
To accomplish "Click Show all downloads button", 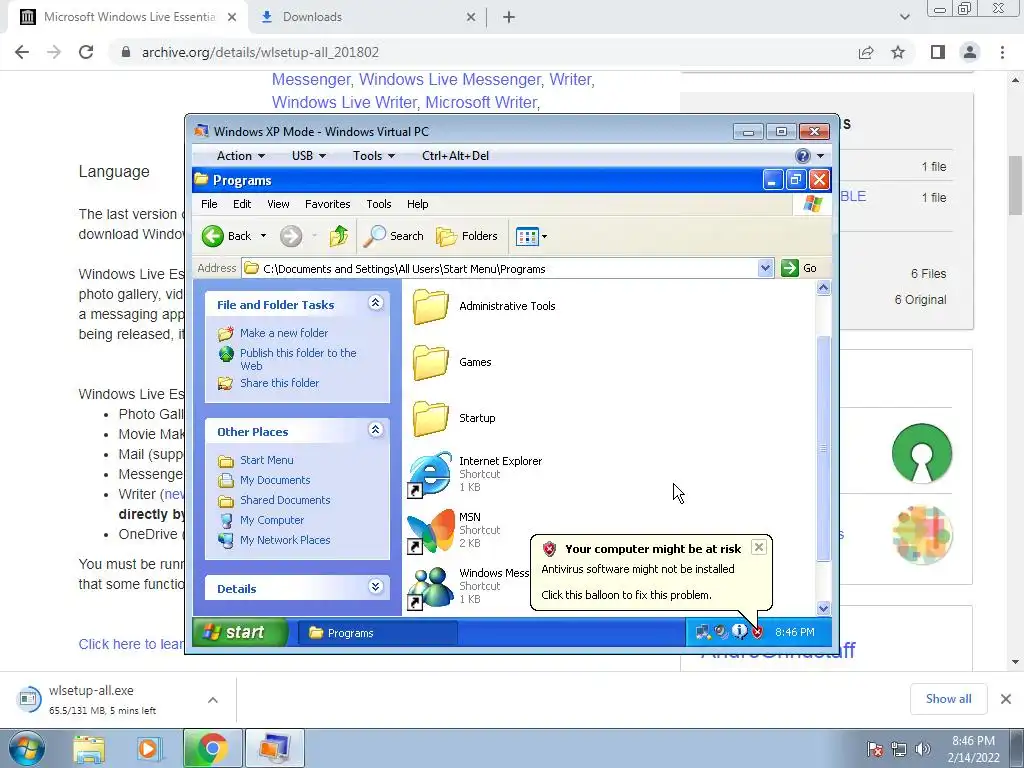I will pyautogui.click(x=948, y=699).
